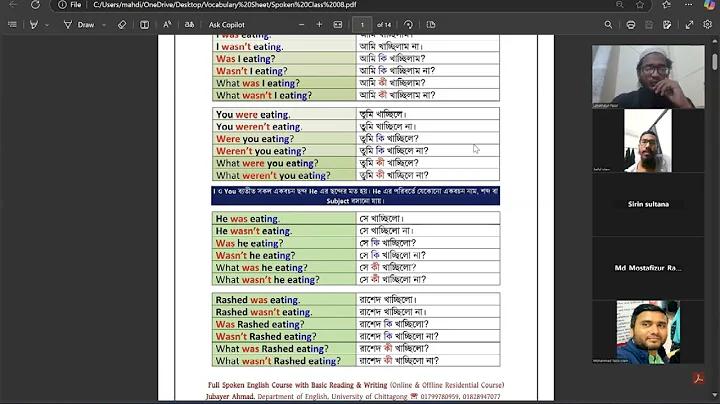Click the top presenter's video thumbnail
This screenshot has width=720, height=404.
(648, 77)
